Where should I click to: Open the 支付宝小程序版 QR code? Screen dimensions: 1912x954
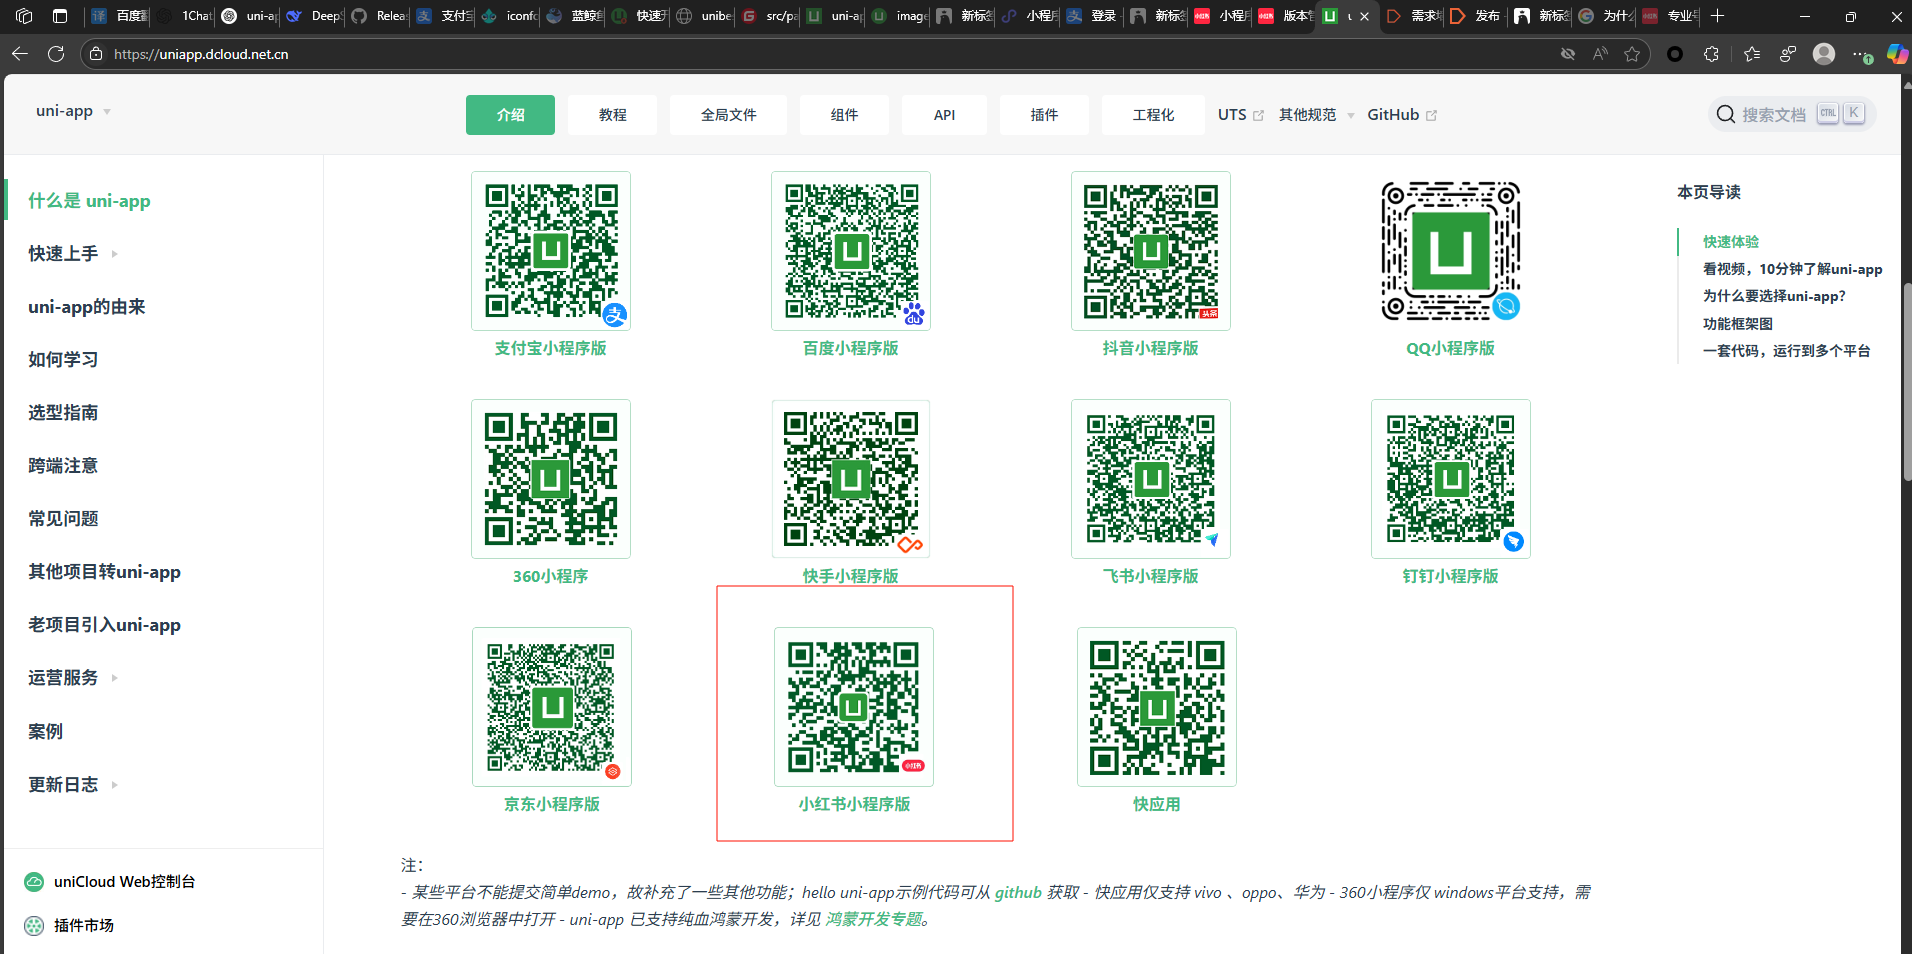551,251
